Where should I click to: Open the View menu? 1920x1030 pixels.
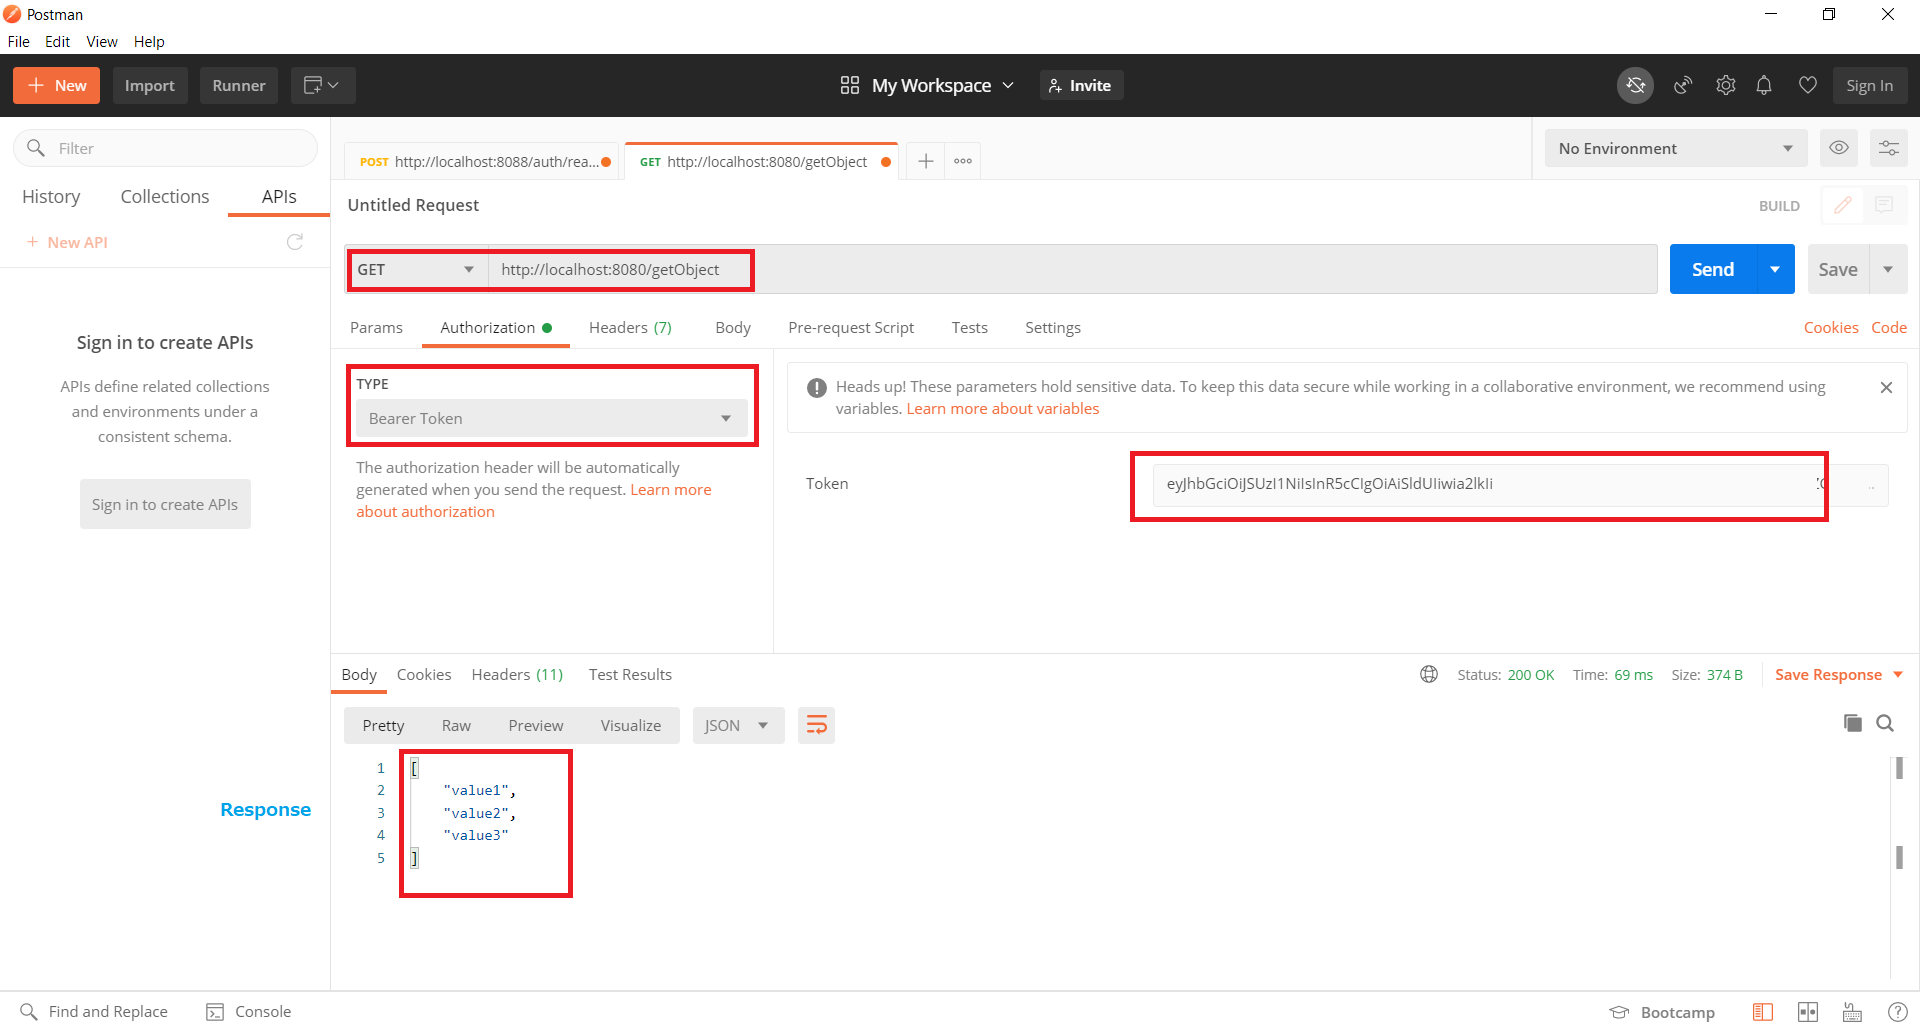tap(102, 42)
